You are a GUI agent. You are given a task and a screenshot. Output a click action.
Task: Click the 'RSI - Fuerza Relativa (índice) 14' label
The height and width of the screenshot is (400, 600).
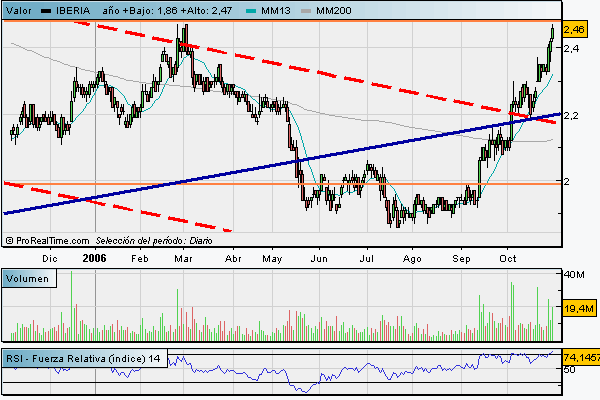point(83,359)
